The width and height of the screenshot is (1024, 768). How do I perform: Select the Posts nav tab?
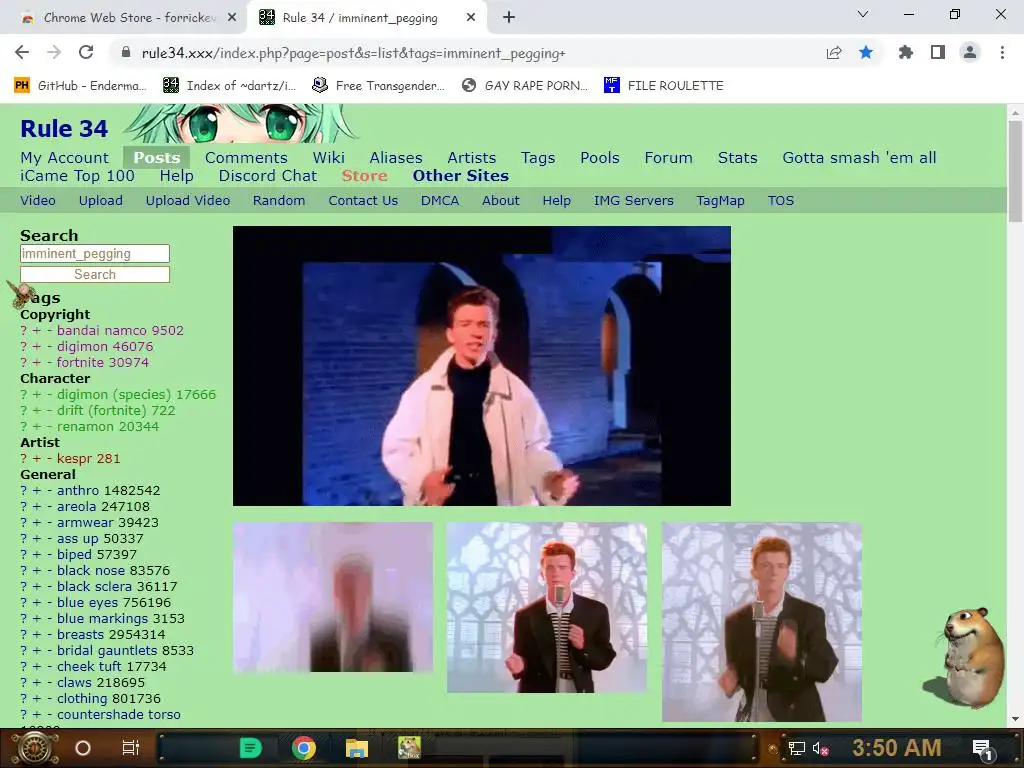click(x=157, y=158)
